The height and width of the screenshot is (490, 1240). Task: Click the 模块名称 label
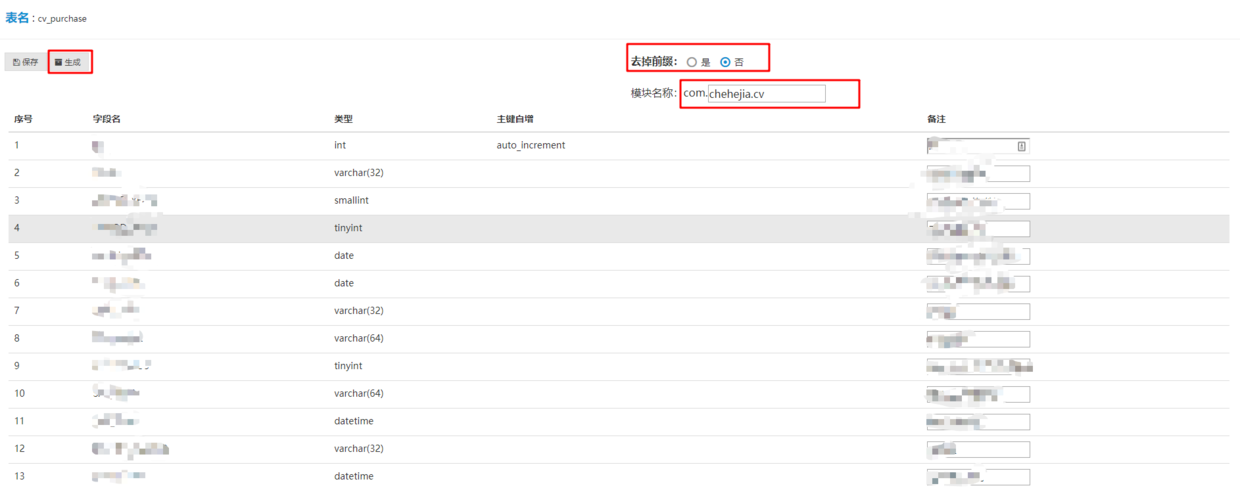click(x=654, y=93)
